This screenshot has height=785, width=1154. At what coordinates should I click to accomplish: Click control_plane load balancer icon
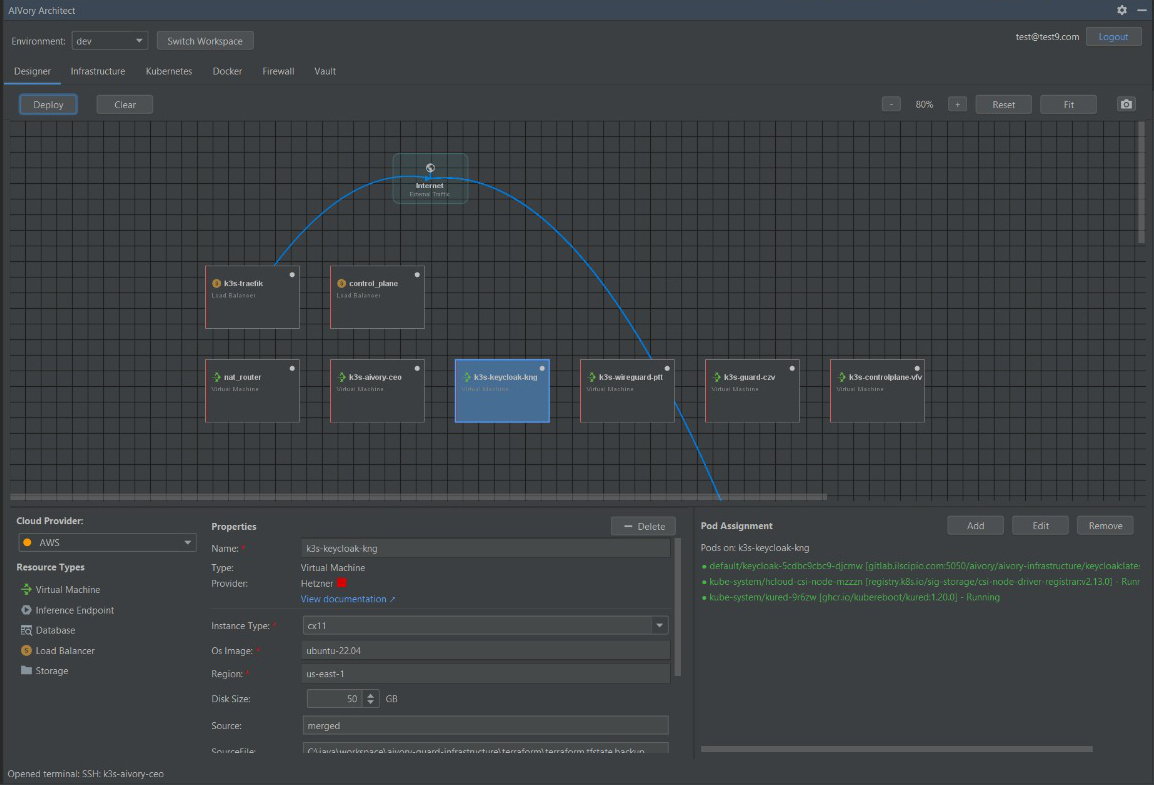341,283
